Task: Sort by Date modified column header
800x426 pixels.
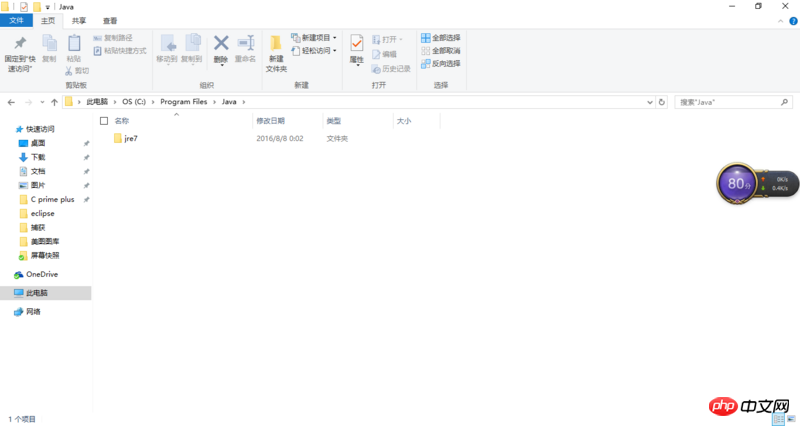Action: 270,121
